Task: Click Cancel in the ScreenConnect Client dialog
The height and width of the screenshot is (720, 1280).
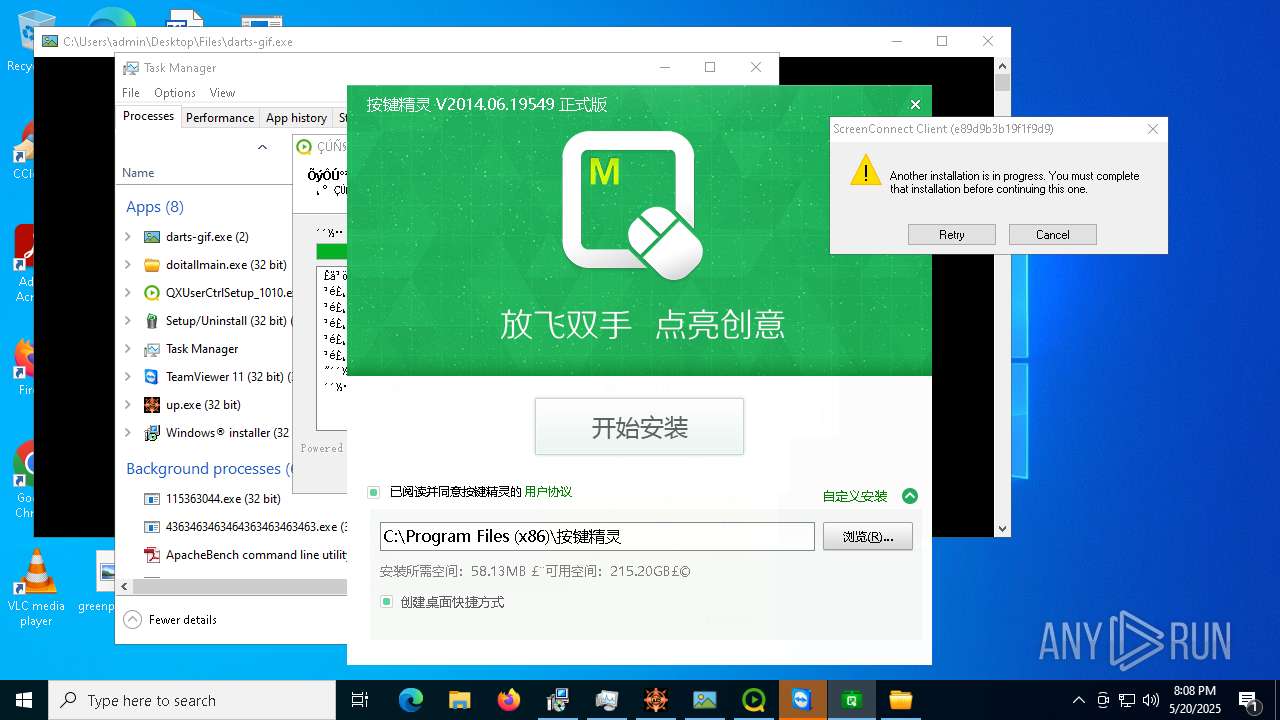Action: coord(1052,234)
